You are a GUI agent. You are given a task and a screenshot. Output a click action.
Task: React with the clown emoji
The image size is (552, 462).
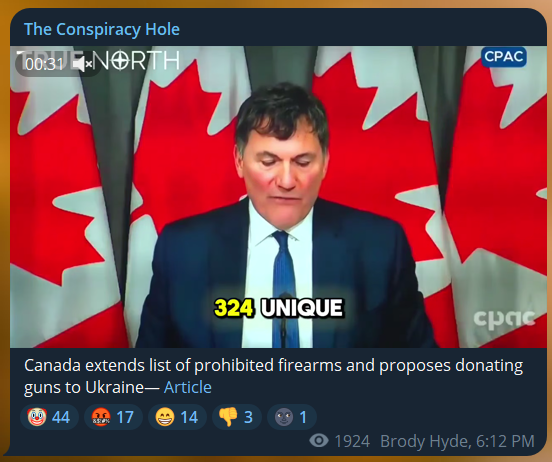click(37, 417)
